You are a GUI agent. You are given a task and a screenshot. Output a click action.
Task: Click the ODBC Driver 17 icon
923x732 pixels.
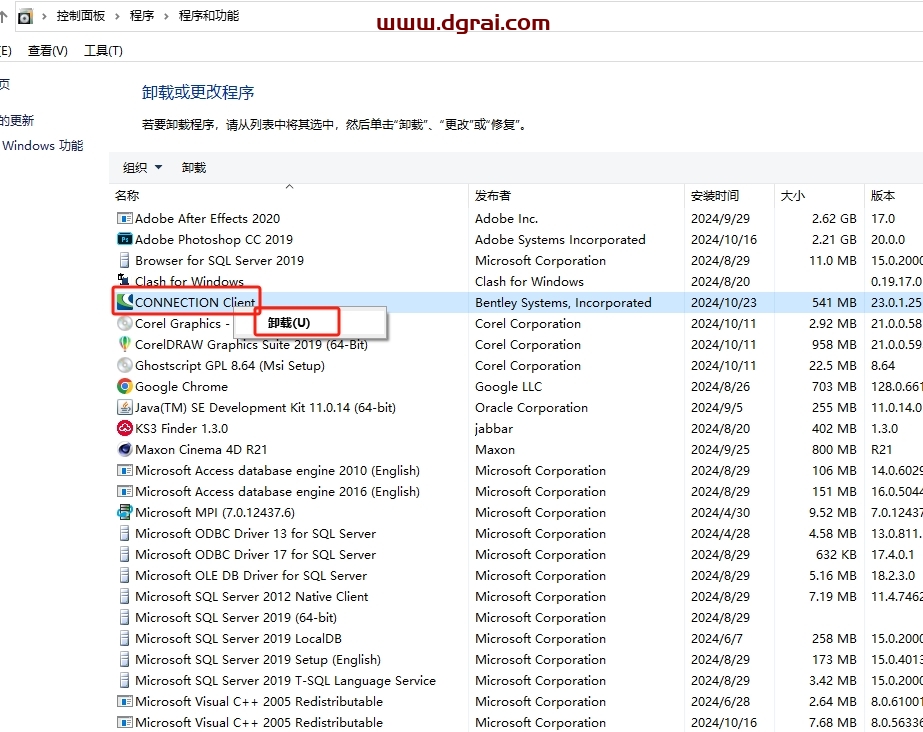click(124, 554)
